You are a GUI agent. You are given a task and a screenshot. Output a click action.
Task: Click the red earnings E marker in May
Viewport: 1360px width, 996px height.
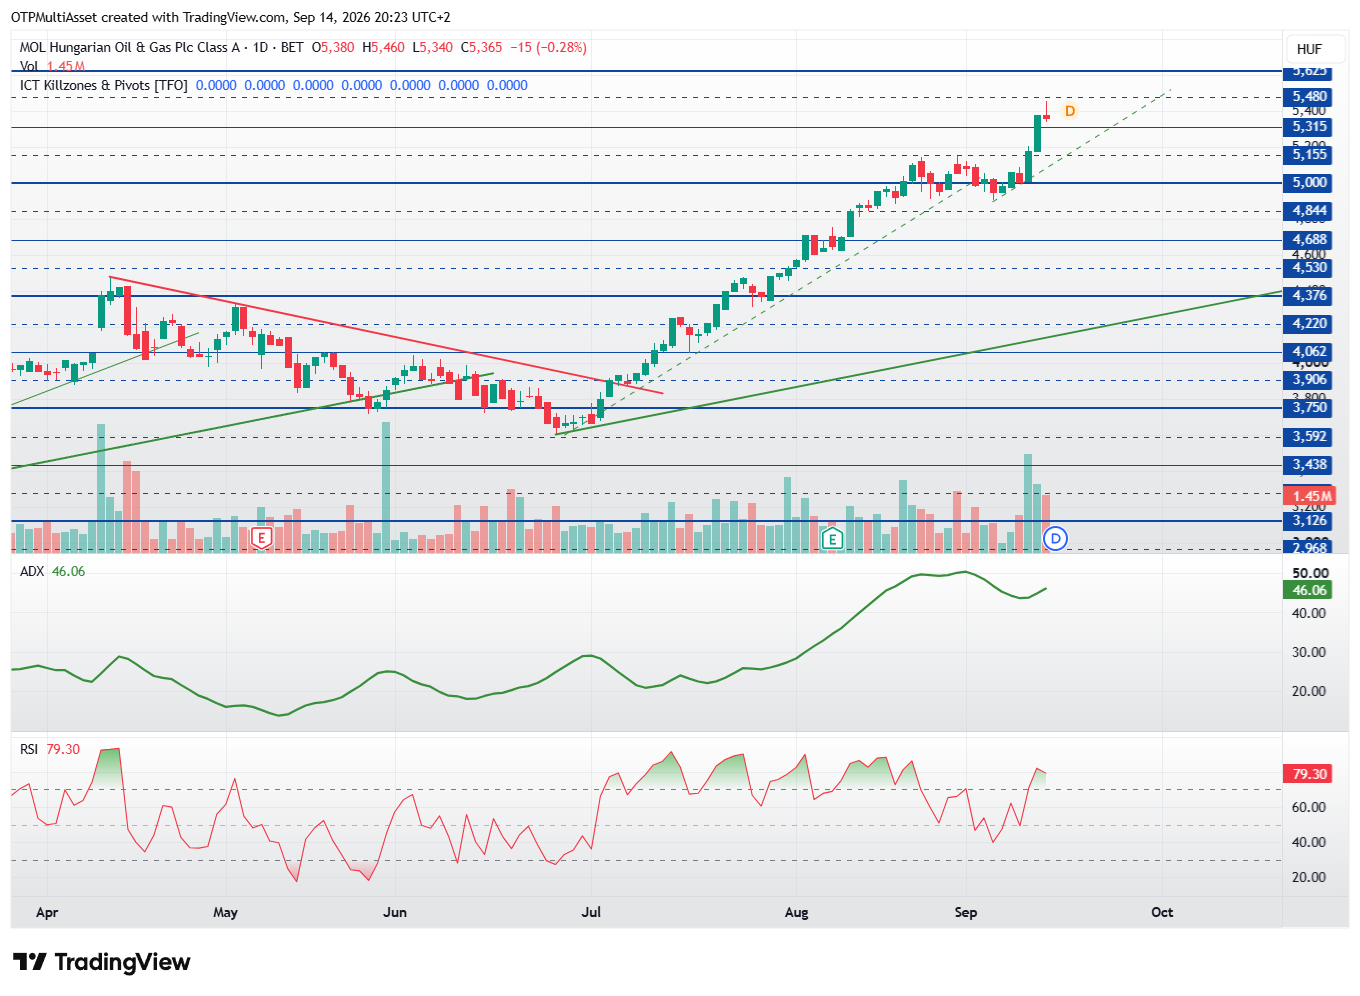(x=261, y=539)
